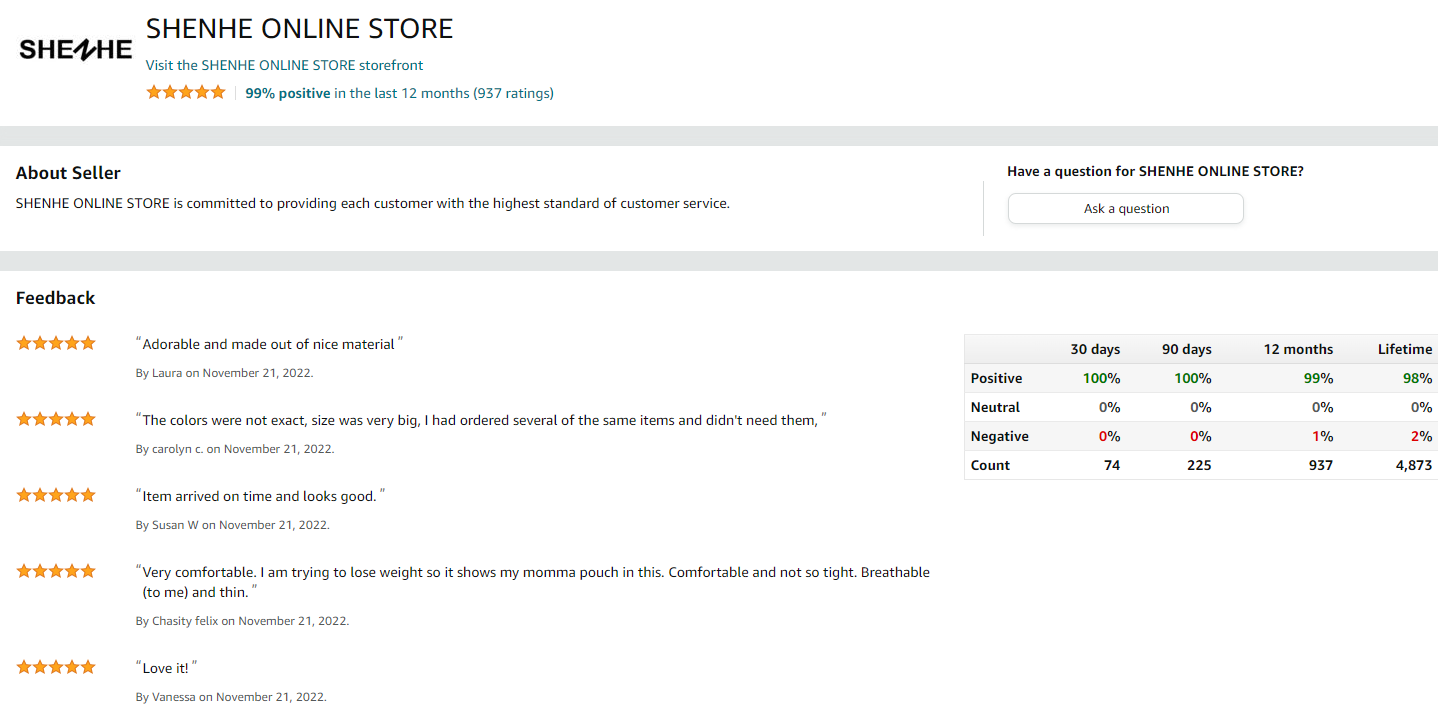Click the SHENHE ONLINE STORE page title
The width and height of the screenshot is (1438, 724).
(x=299, y=28)
